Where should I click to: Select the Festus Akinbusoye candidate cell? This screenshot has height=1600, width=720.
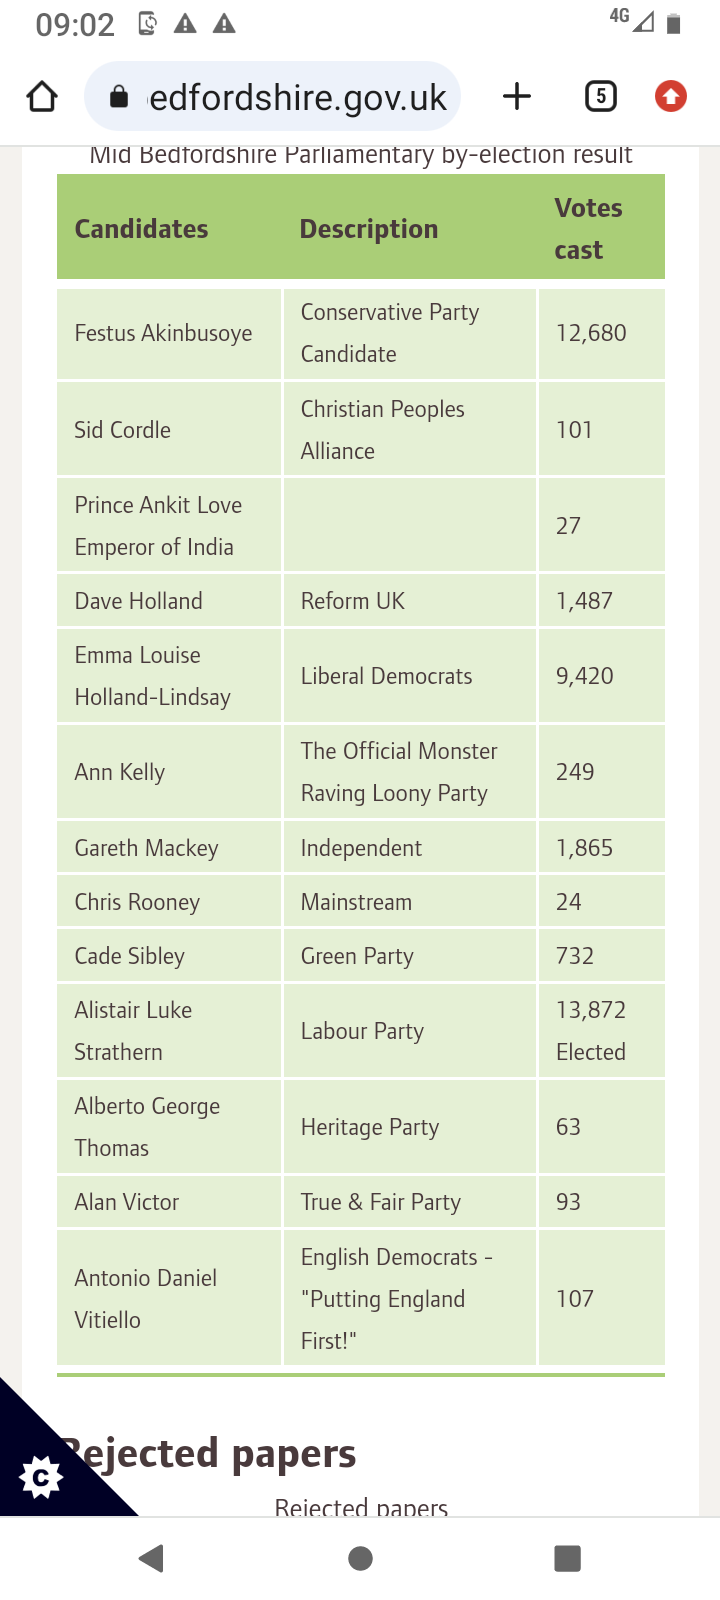pyautogui.click(x=164, y=333)
